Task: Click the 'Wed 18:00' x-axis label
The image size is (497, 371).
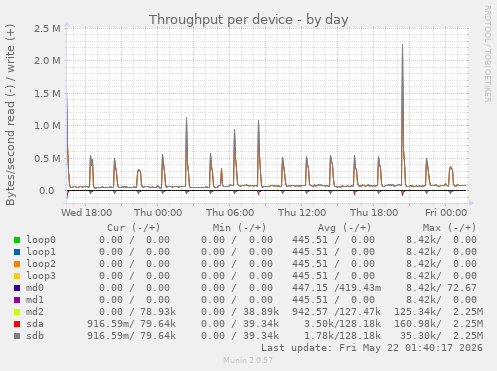Action: [86, 212]
